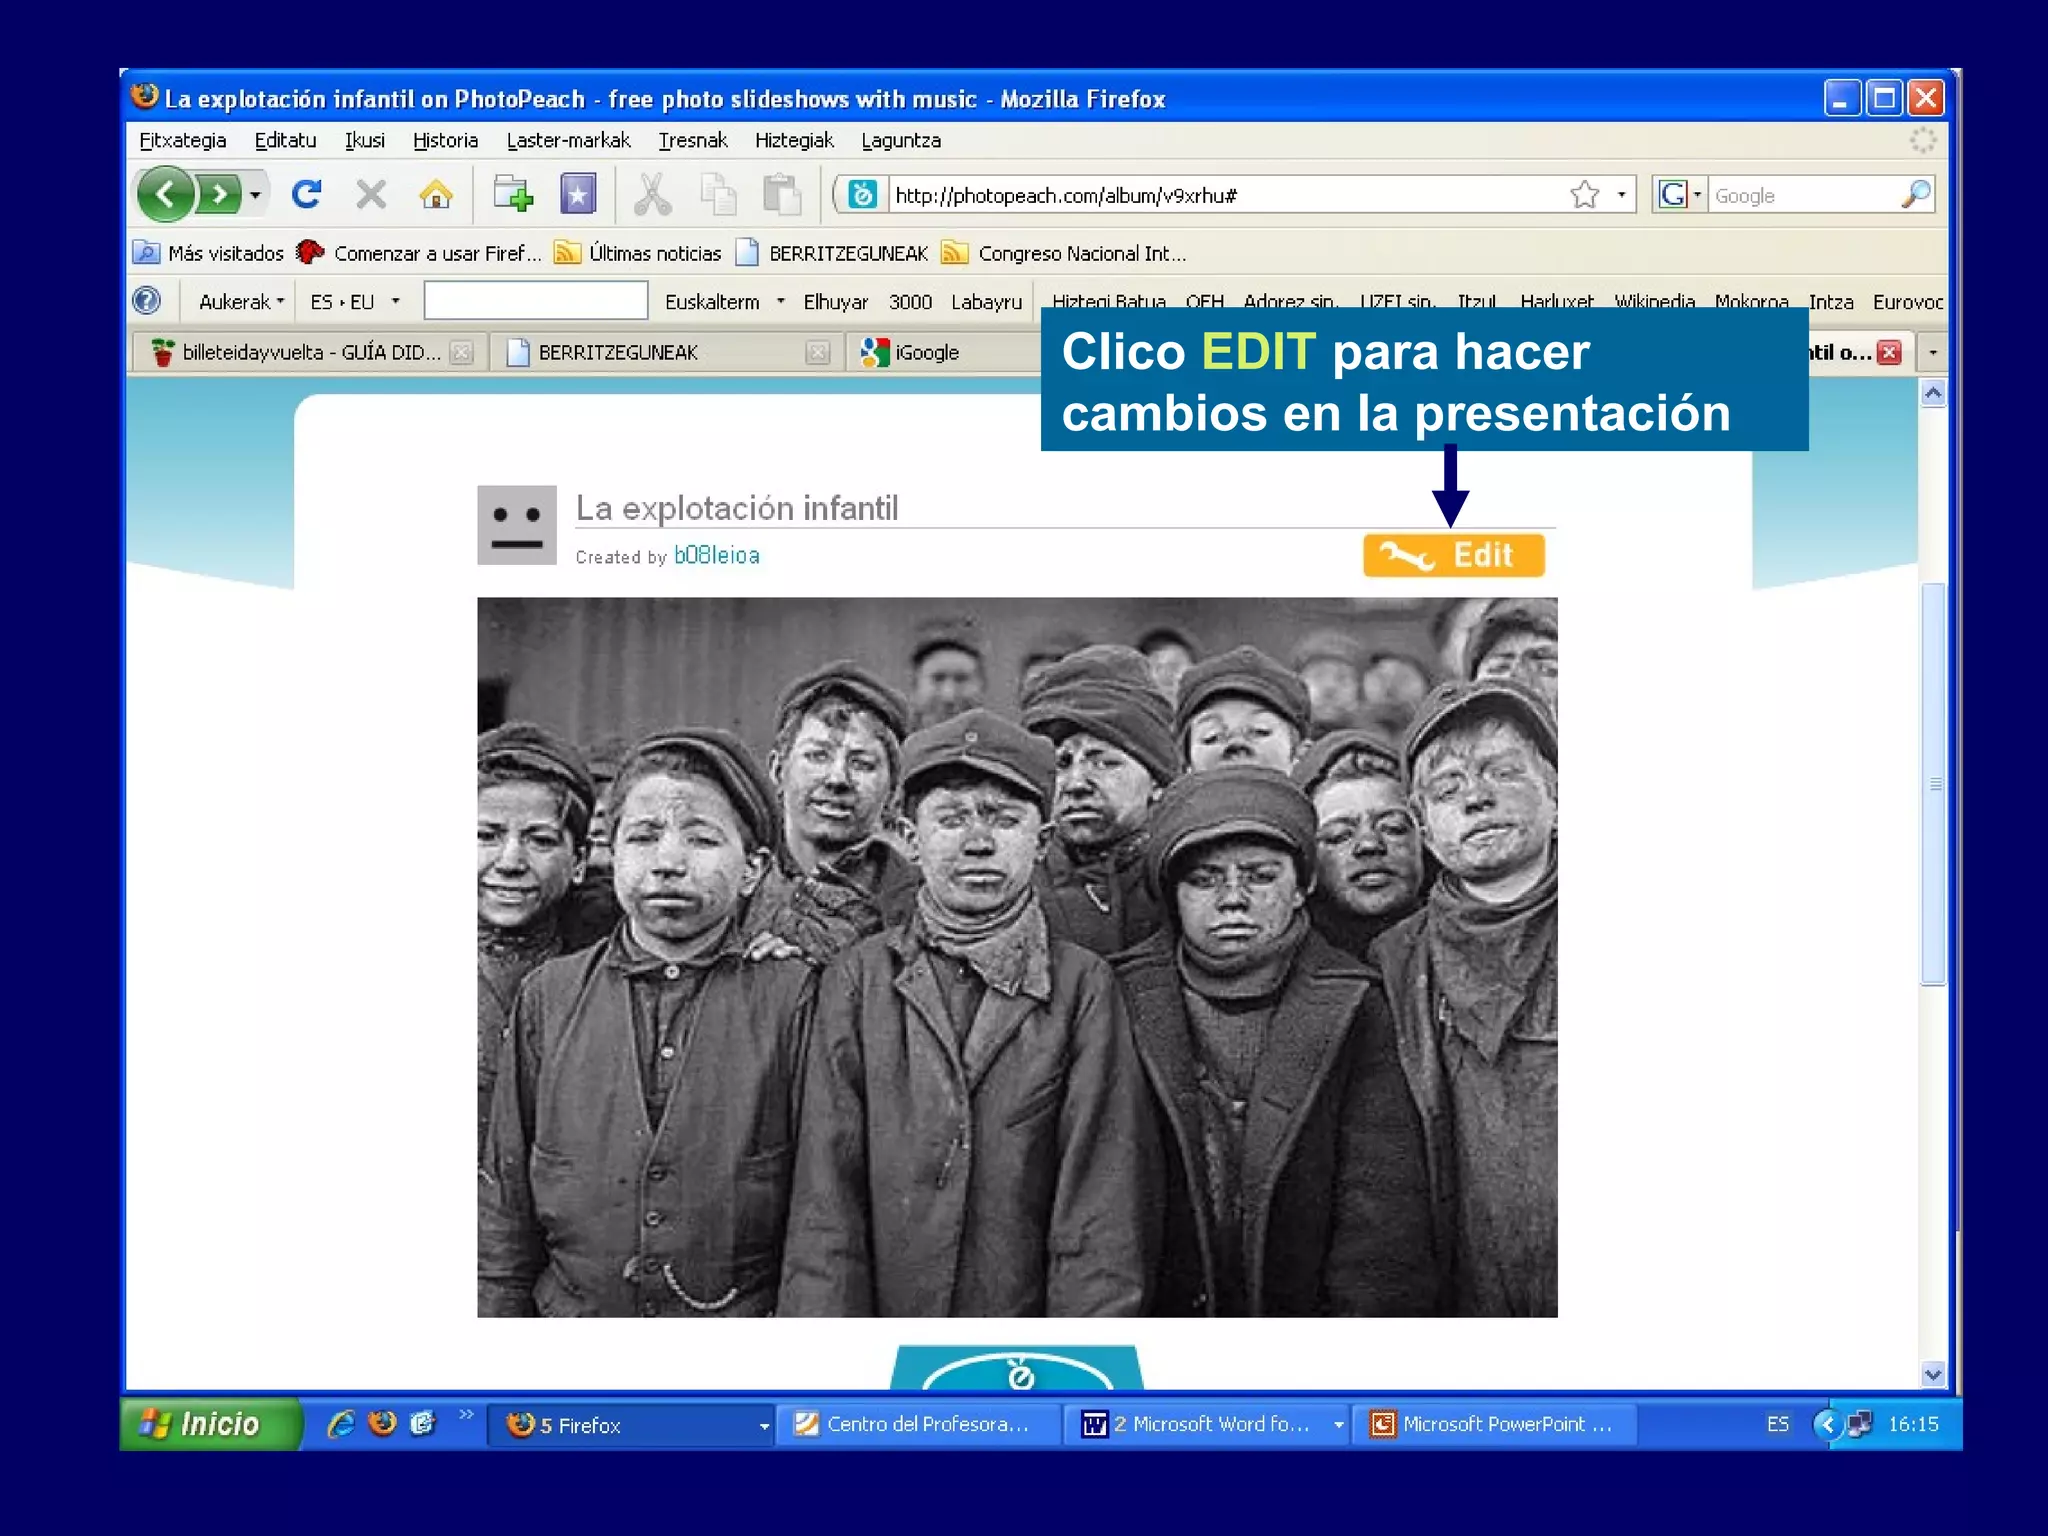2048x1536 pixels.
Task: Click the photopeach.com URL address field
Action: pyautogui.click(x=1225, y=195)
